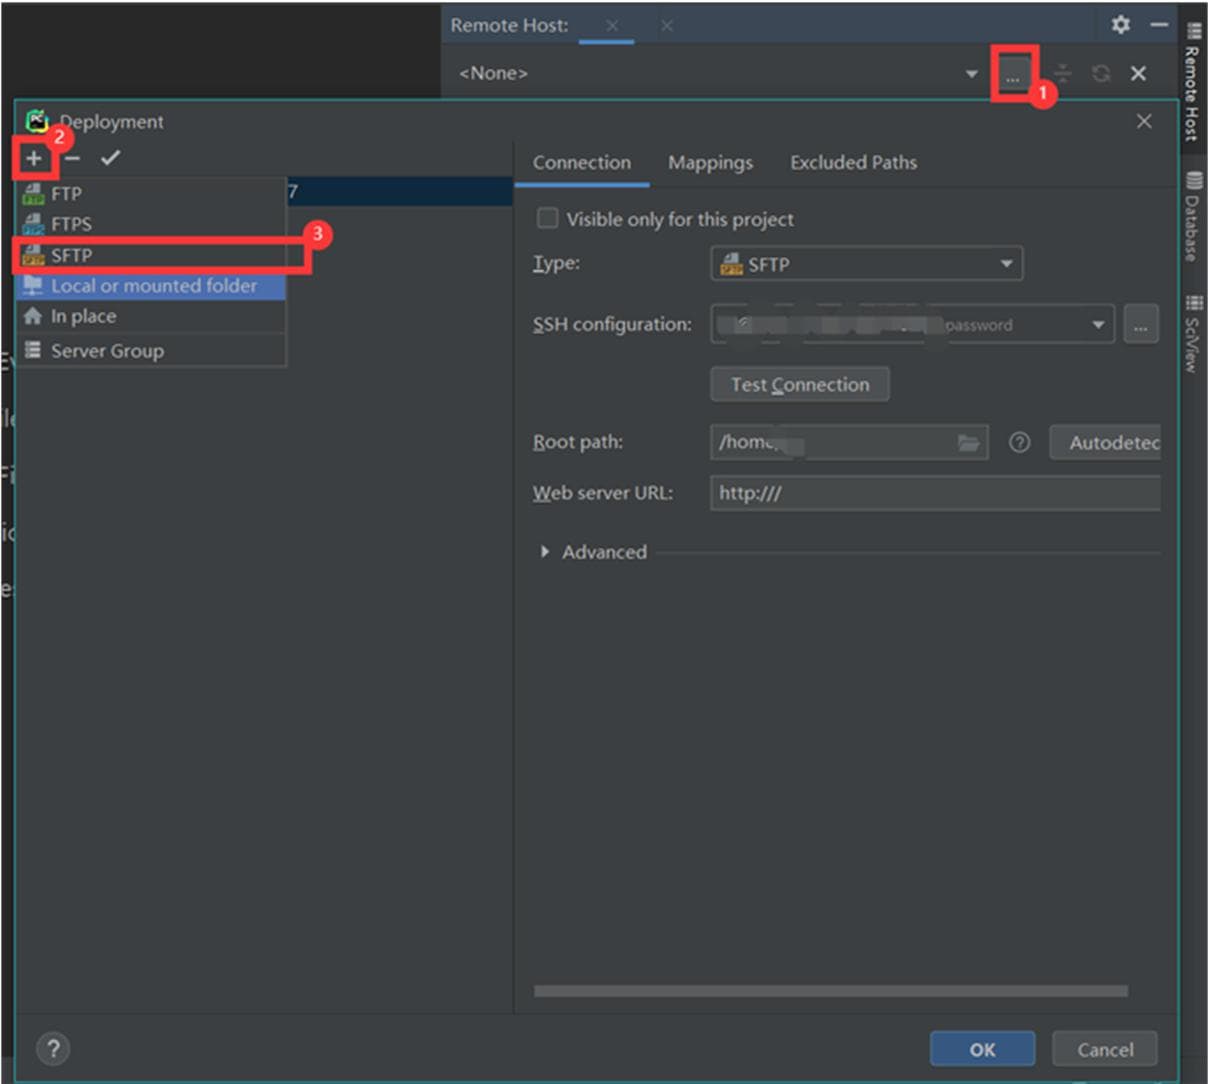This screenshot has width=1208, height=1084.
Task: Open Remote Host settings gear icon
Action: click(1121, 25)
